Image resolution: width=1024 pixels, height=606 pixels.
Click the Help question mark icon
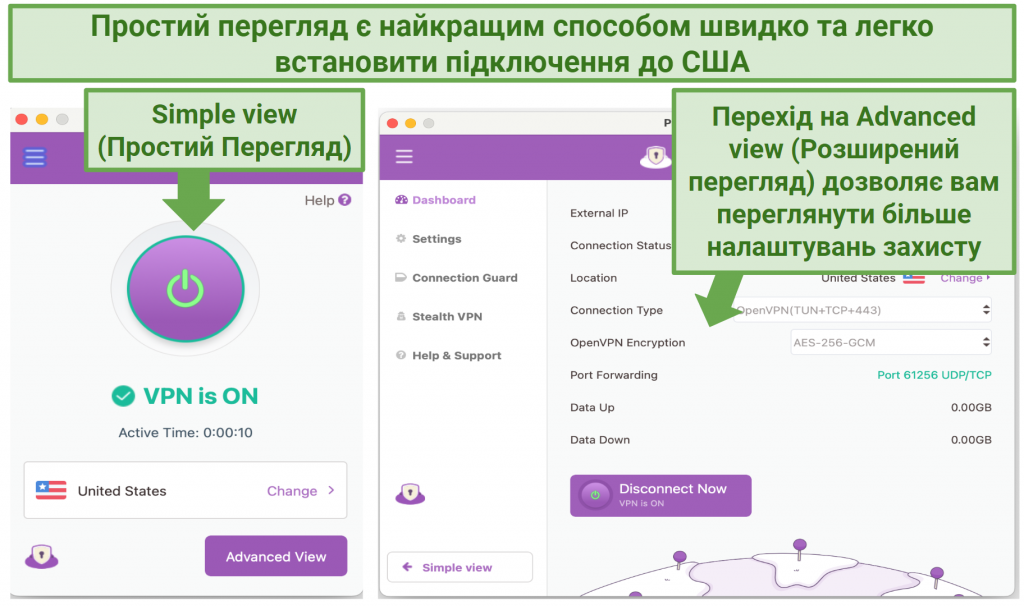point(347,200)
